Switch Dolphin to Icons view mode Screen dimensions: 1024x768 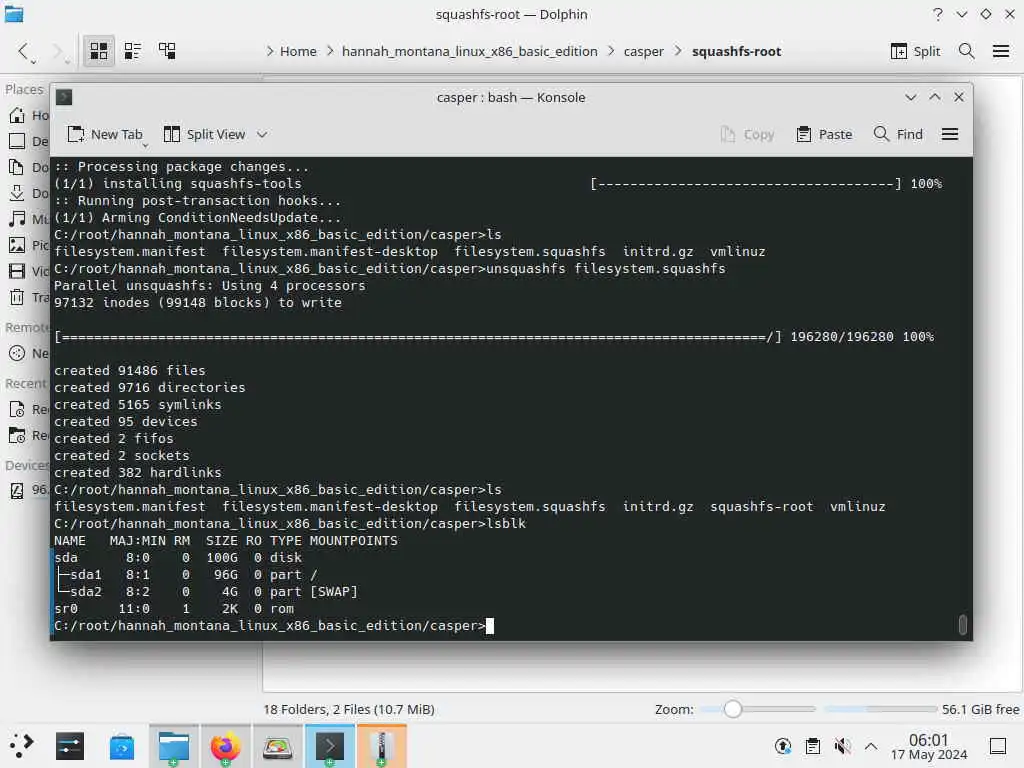[99, 52]
